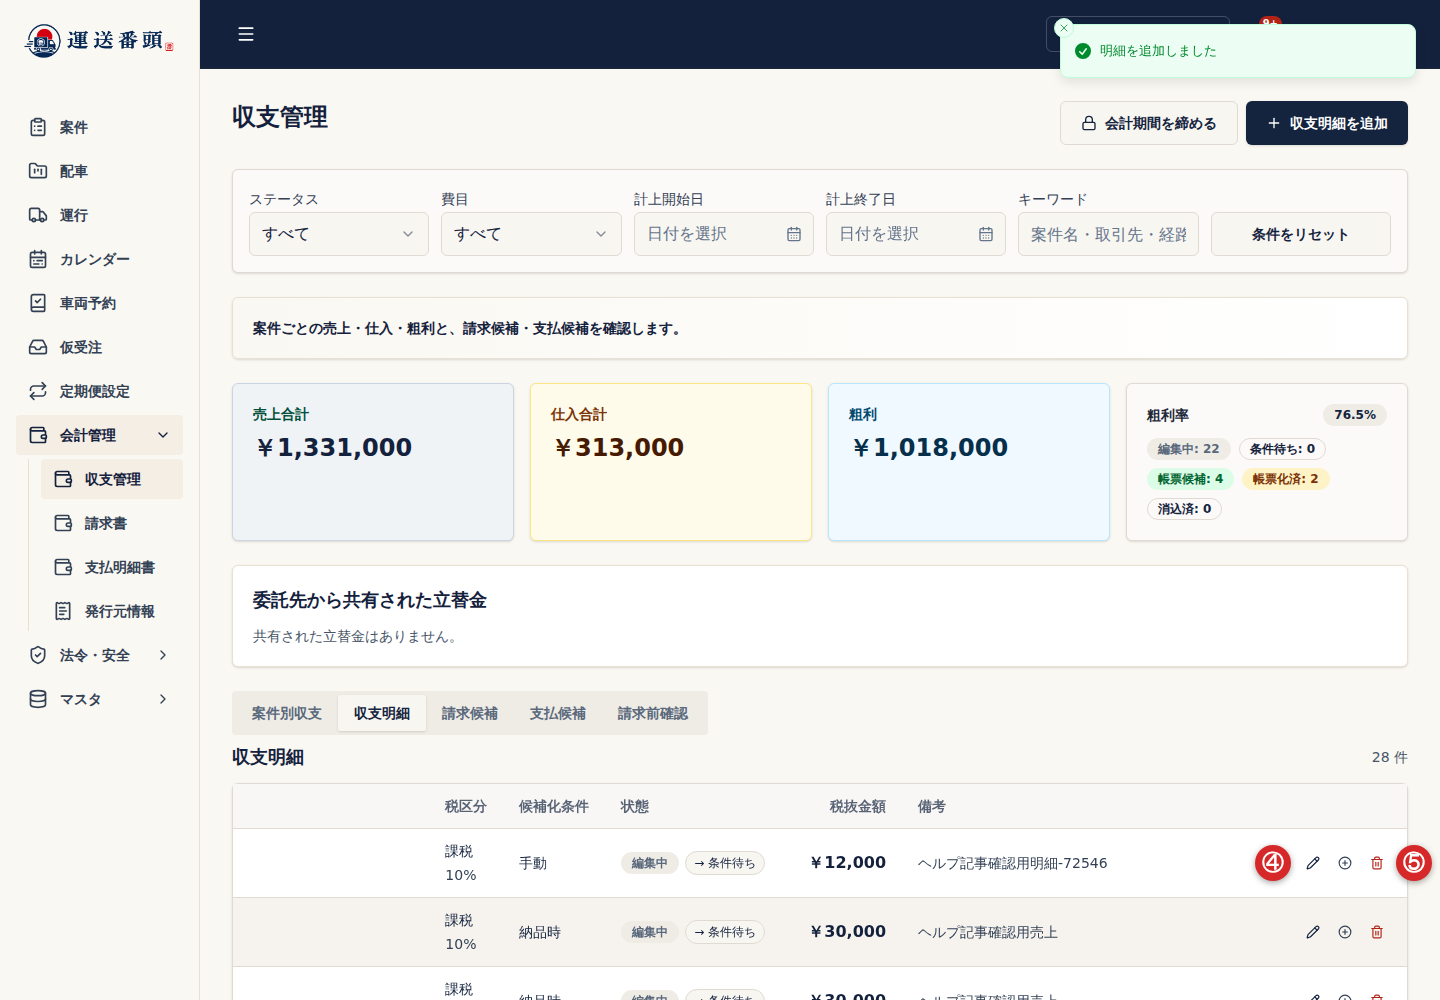This screenshot has width=1440, height=1000.
Task: Edit the ¥12,000 row with pencil icon
Action: (x=1313, y=863)
